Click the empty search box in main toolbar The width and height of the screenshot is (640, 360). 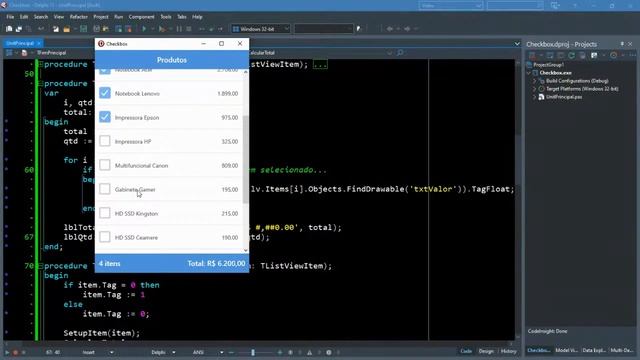click(x=324, y=29)
